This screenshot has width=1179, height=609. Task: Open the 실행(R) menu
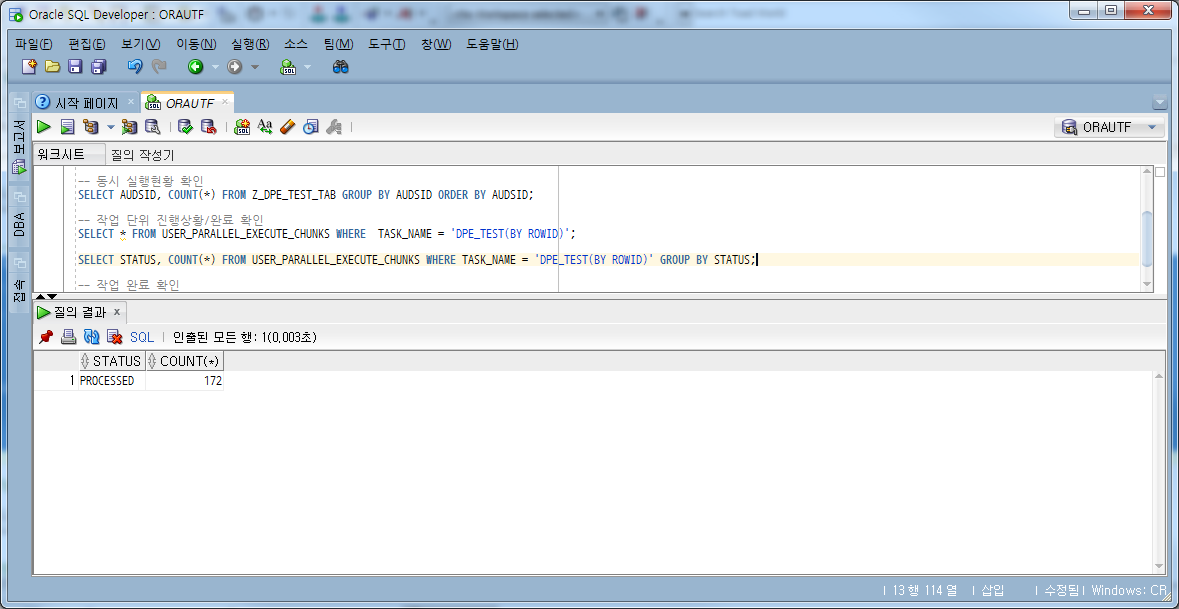coord(250,44)
